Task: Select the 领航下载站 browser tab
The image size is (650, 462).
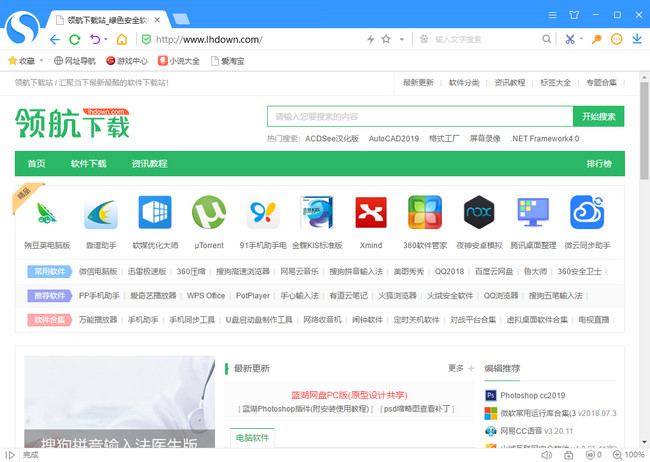Action: 107,20
